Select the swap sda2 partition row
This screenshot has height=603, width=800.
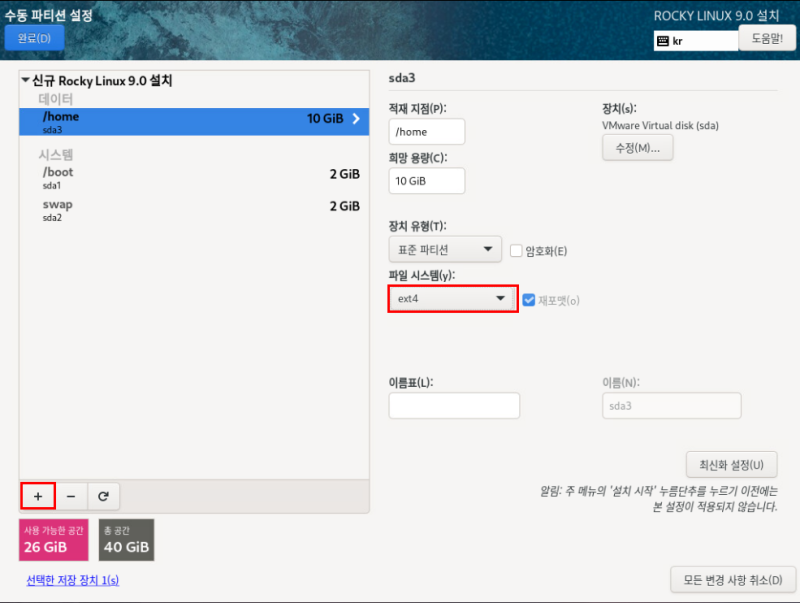(194, 210)
